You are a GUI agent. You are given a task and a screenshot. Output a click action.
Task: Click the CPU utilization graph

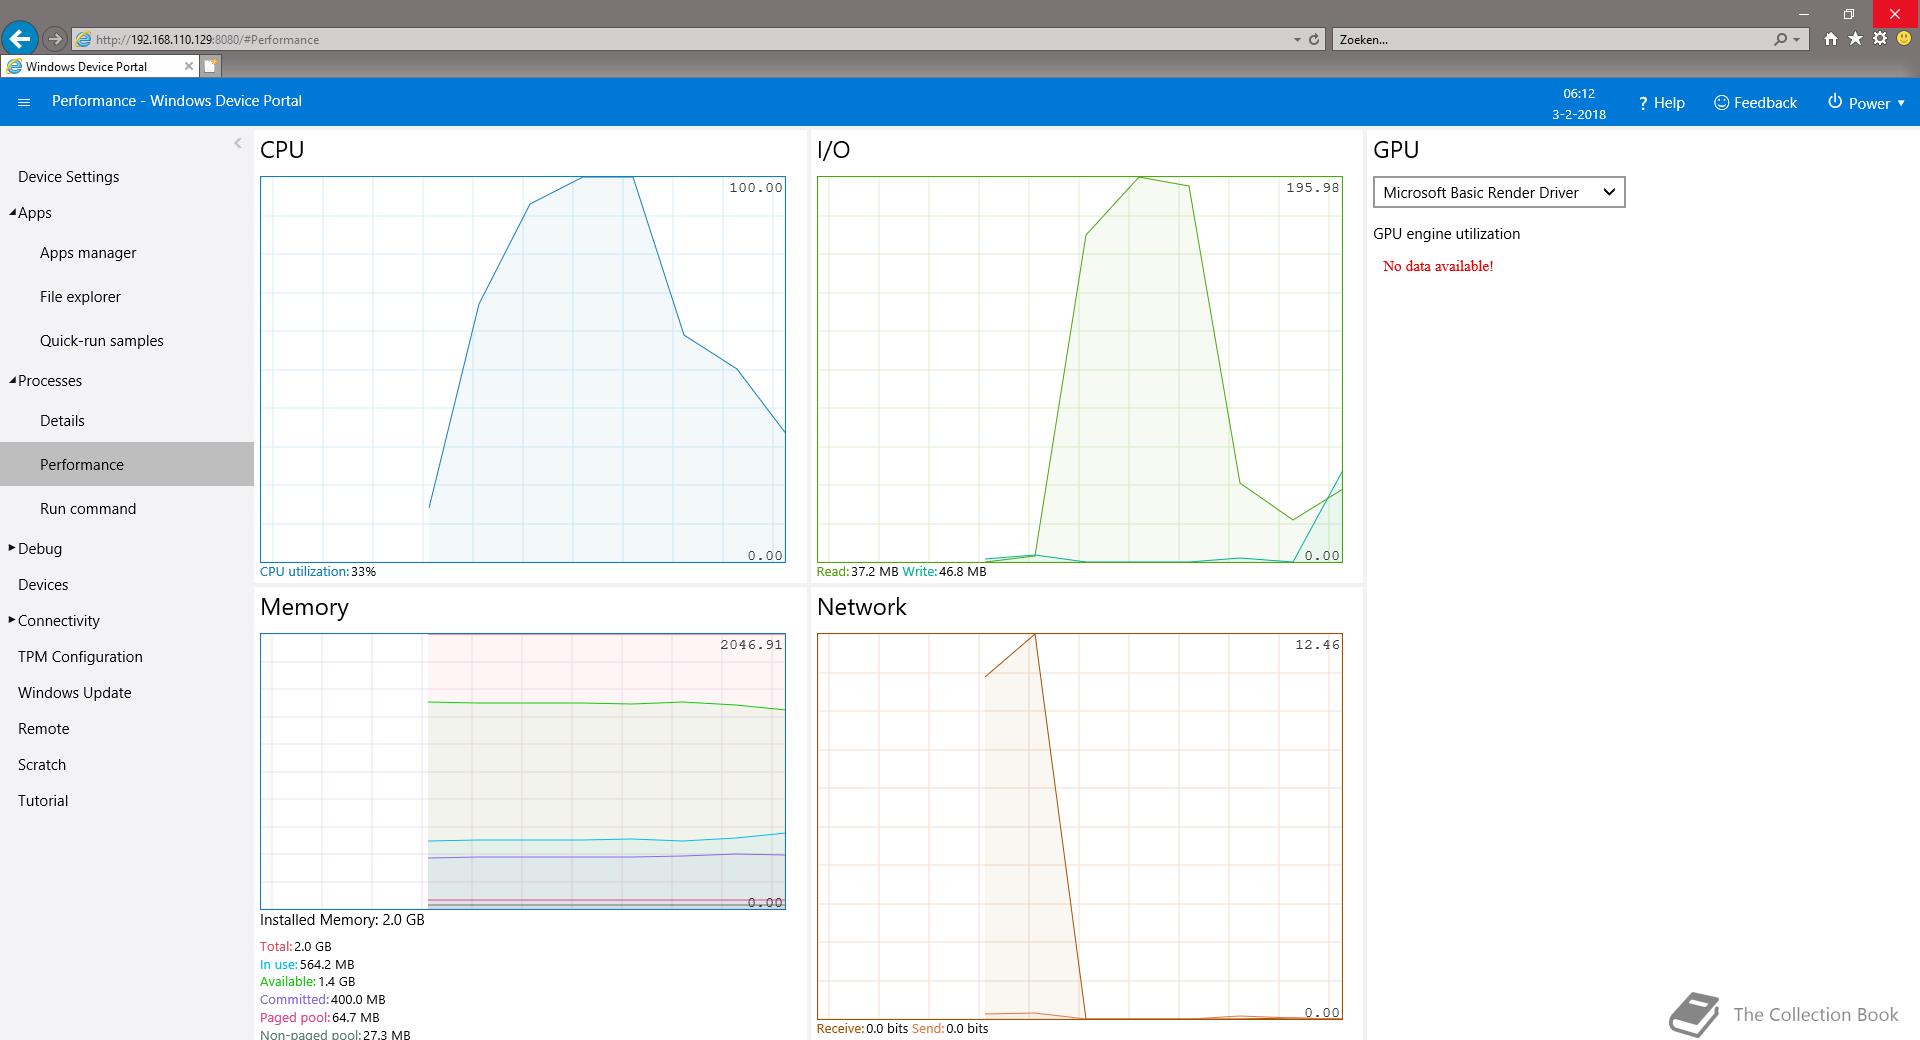pyautogui.click(x=523, y=369)
